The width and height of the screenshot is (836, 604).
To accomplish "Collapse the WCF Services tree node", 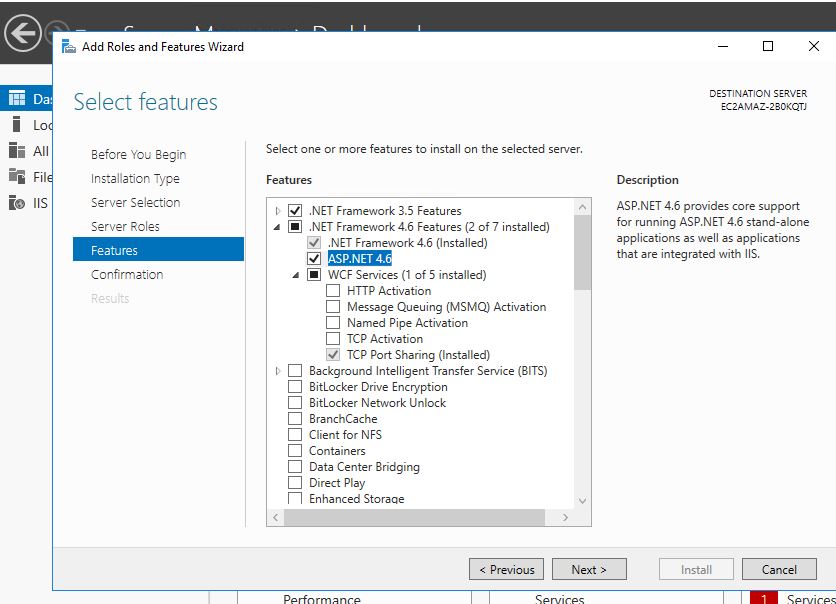I will (x=296, y=275).
